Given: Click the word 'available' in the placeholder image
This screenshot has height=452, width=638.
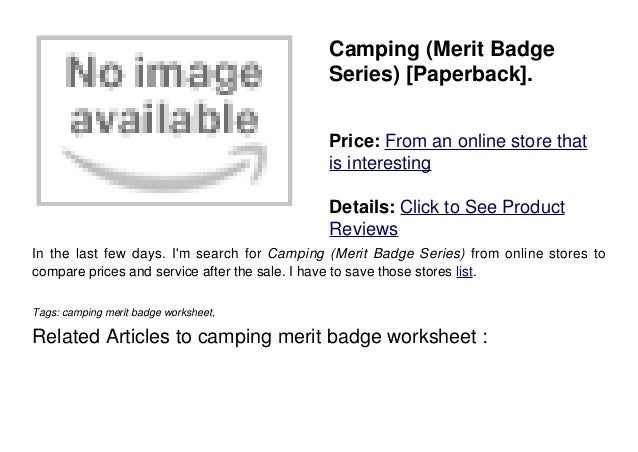Looking at the screenshot, I should [164, 118].
